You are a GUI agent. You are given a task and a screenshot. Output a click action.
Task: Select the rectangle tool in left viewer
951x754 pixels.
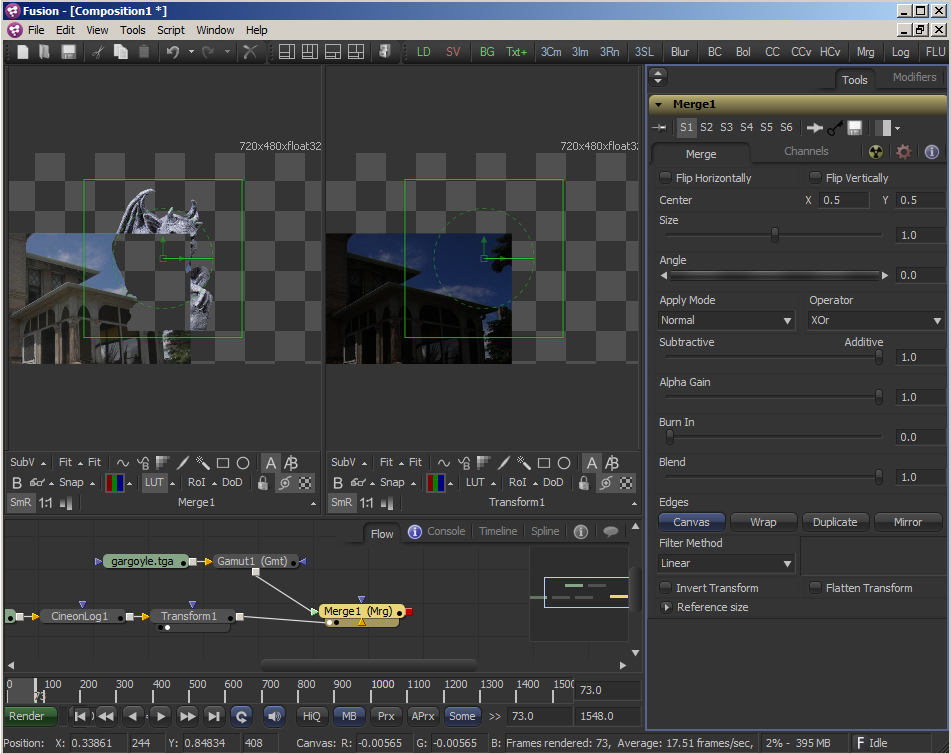(223, 463)
